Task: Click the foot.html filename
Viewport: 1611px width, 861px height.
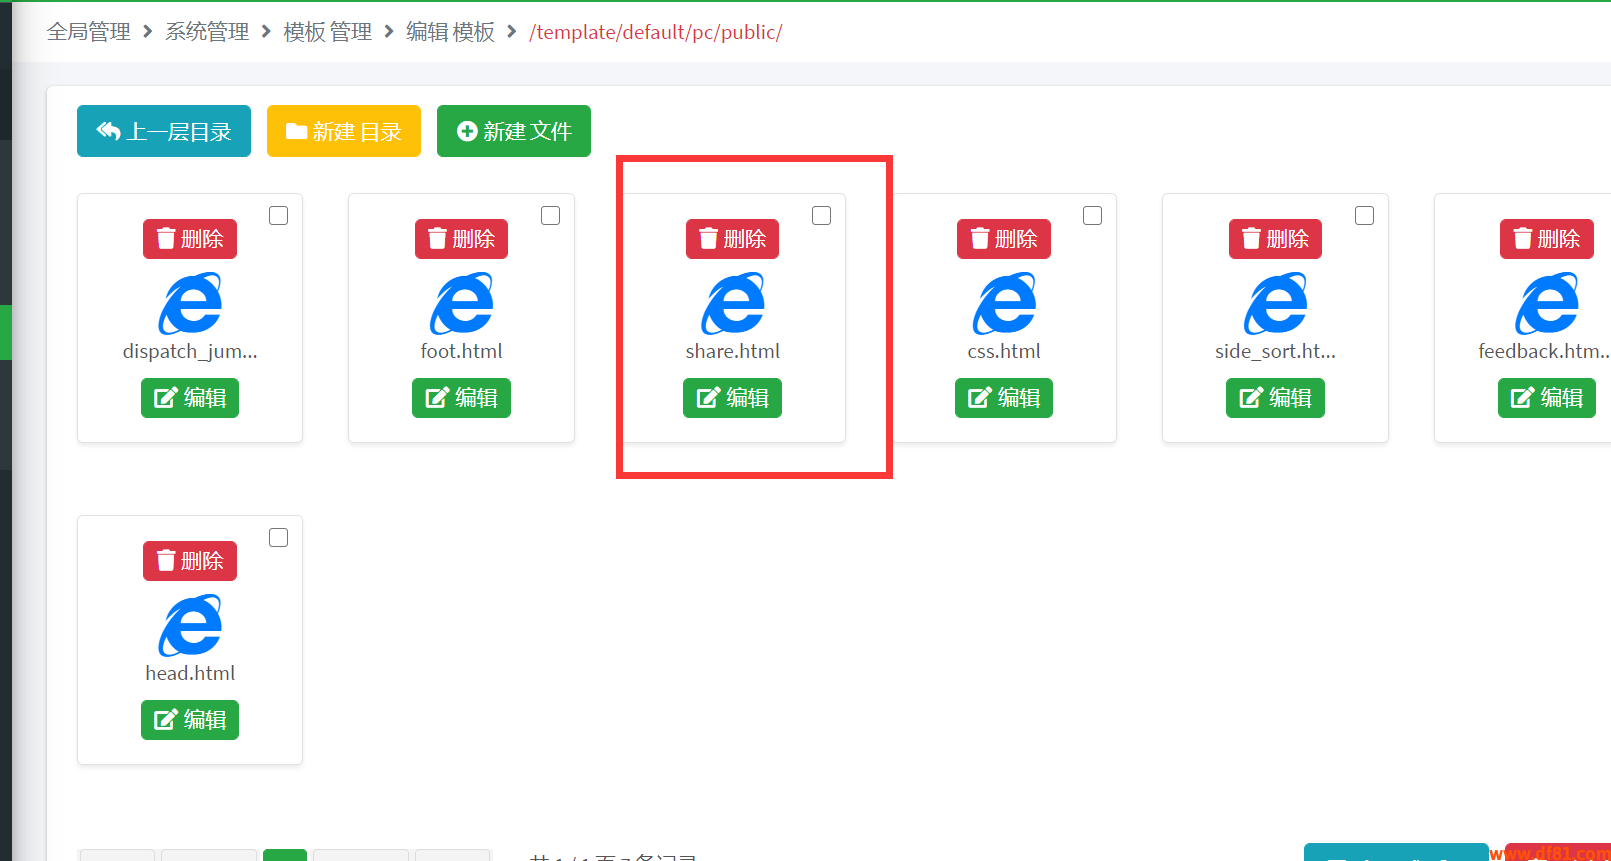Action: coord(461,351)
